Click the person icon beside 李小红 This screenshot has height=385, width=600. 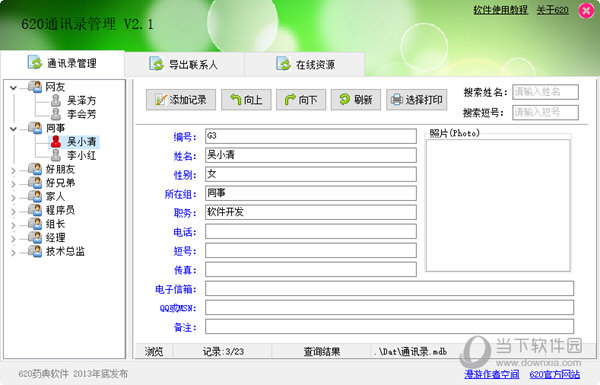[56, 155]
